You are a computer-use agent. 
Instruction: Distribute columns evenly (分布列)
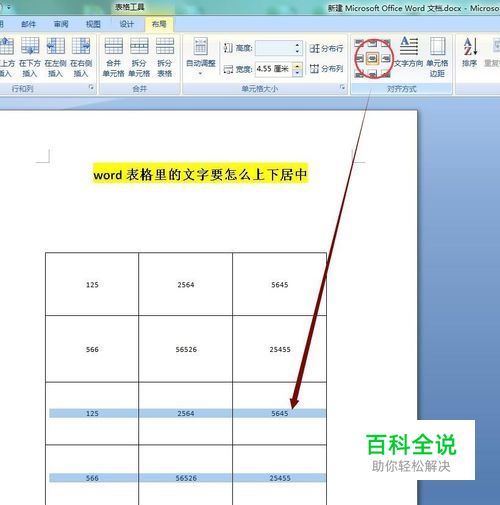click(x=326, y=69)
